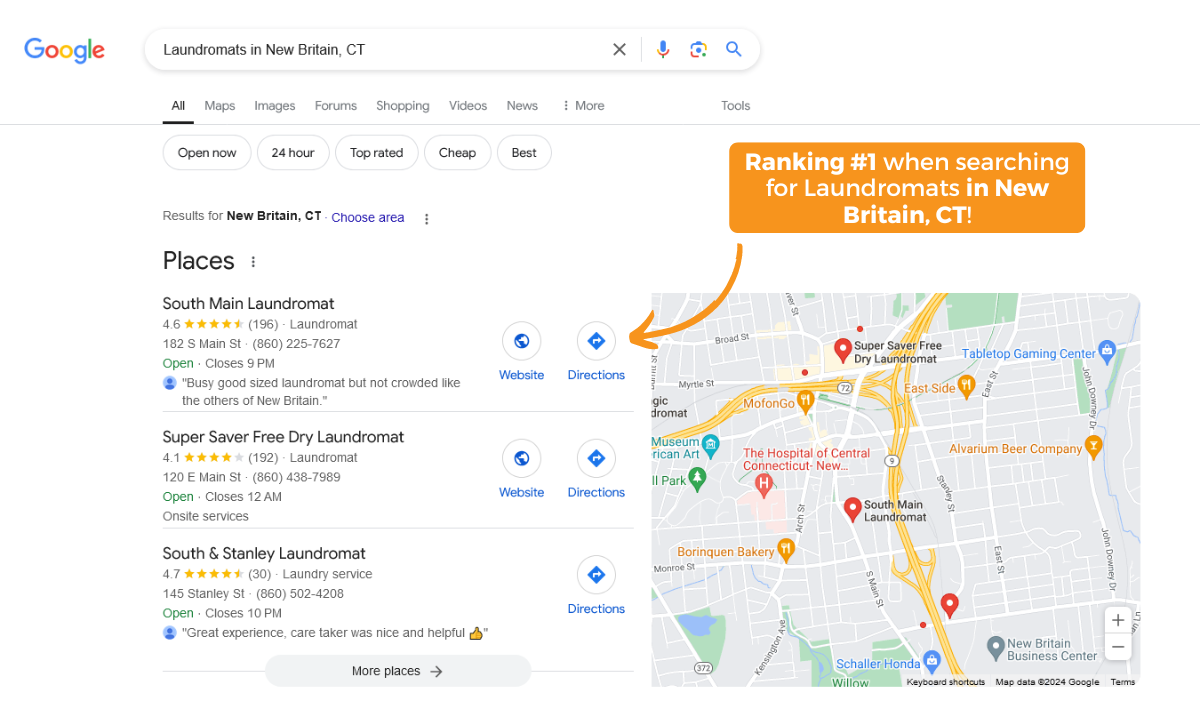
Task: Click the "Great experience, care taker" review
Action: [x=334, y=633]
